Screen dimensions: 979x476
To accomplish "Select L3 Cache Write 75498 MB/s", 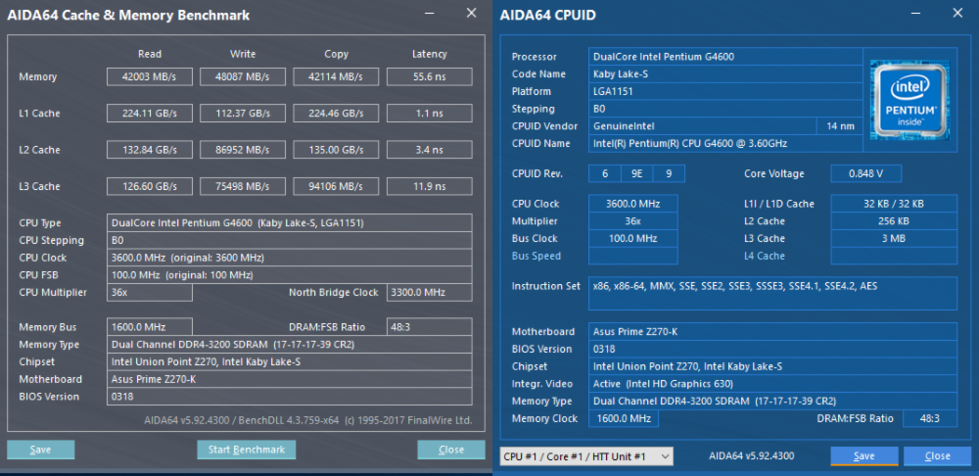I will click(x=243, y=186).
